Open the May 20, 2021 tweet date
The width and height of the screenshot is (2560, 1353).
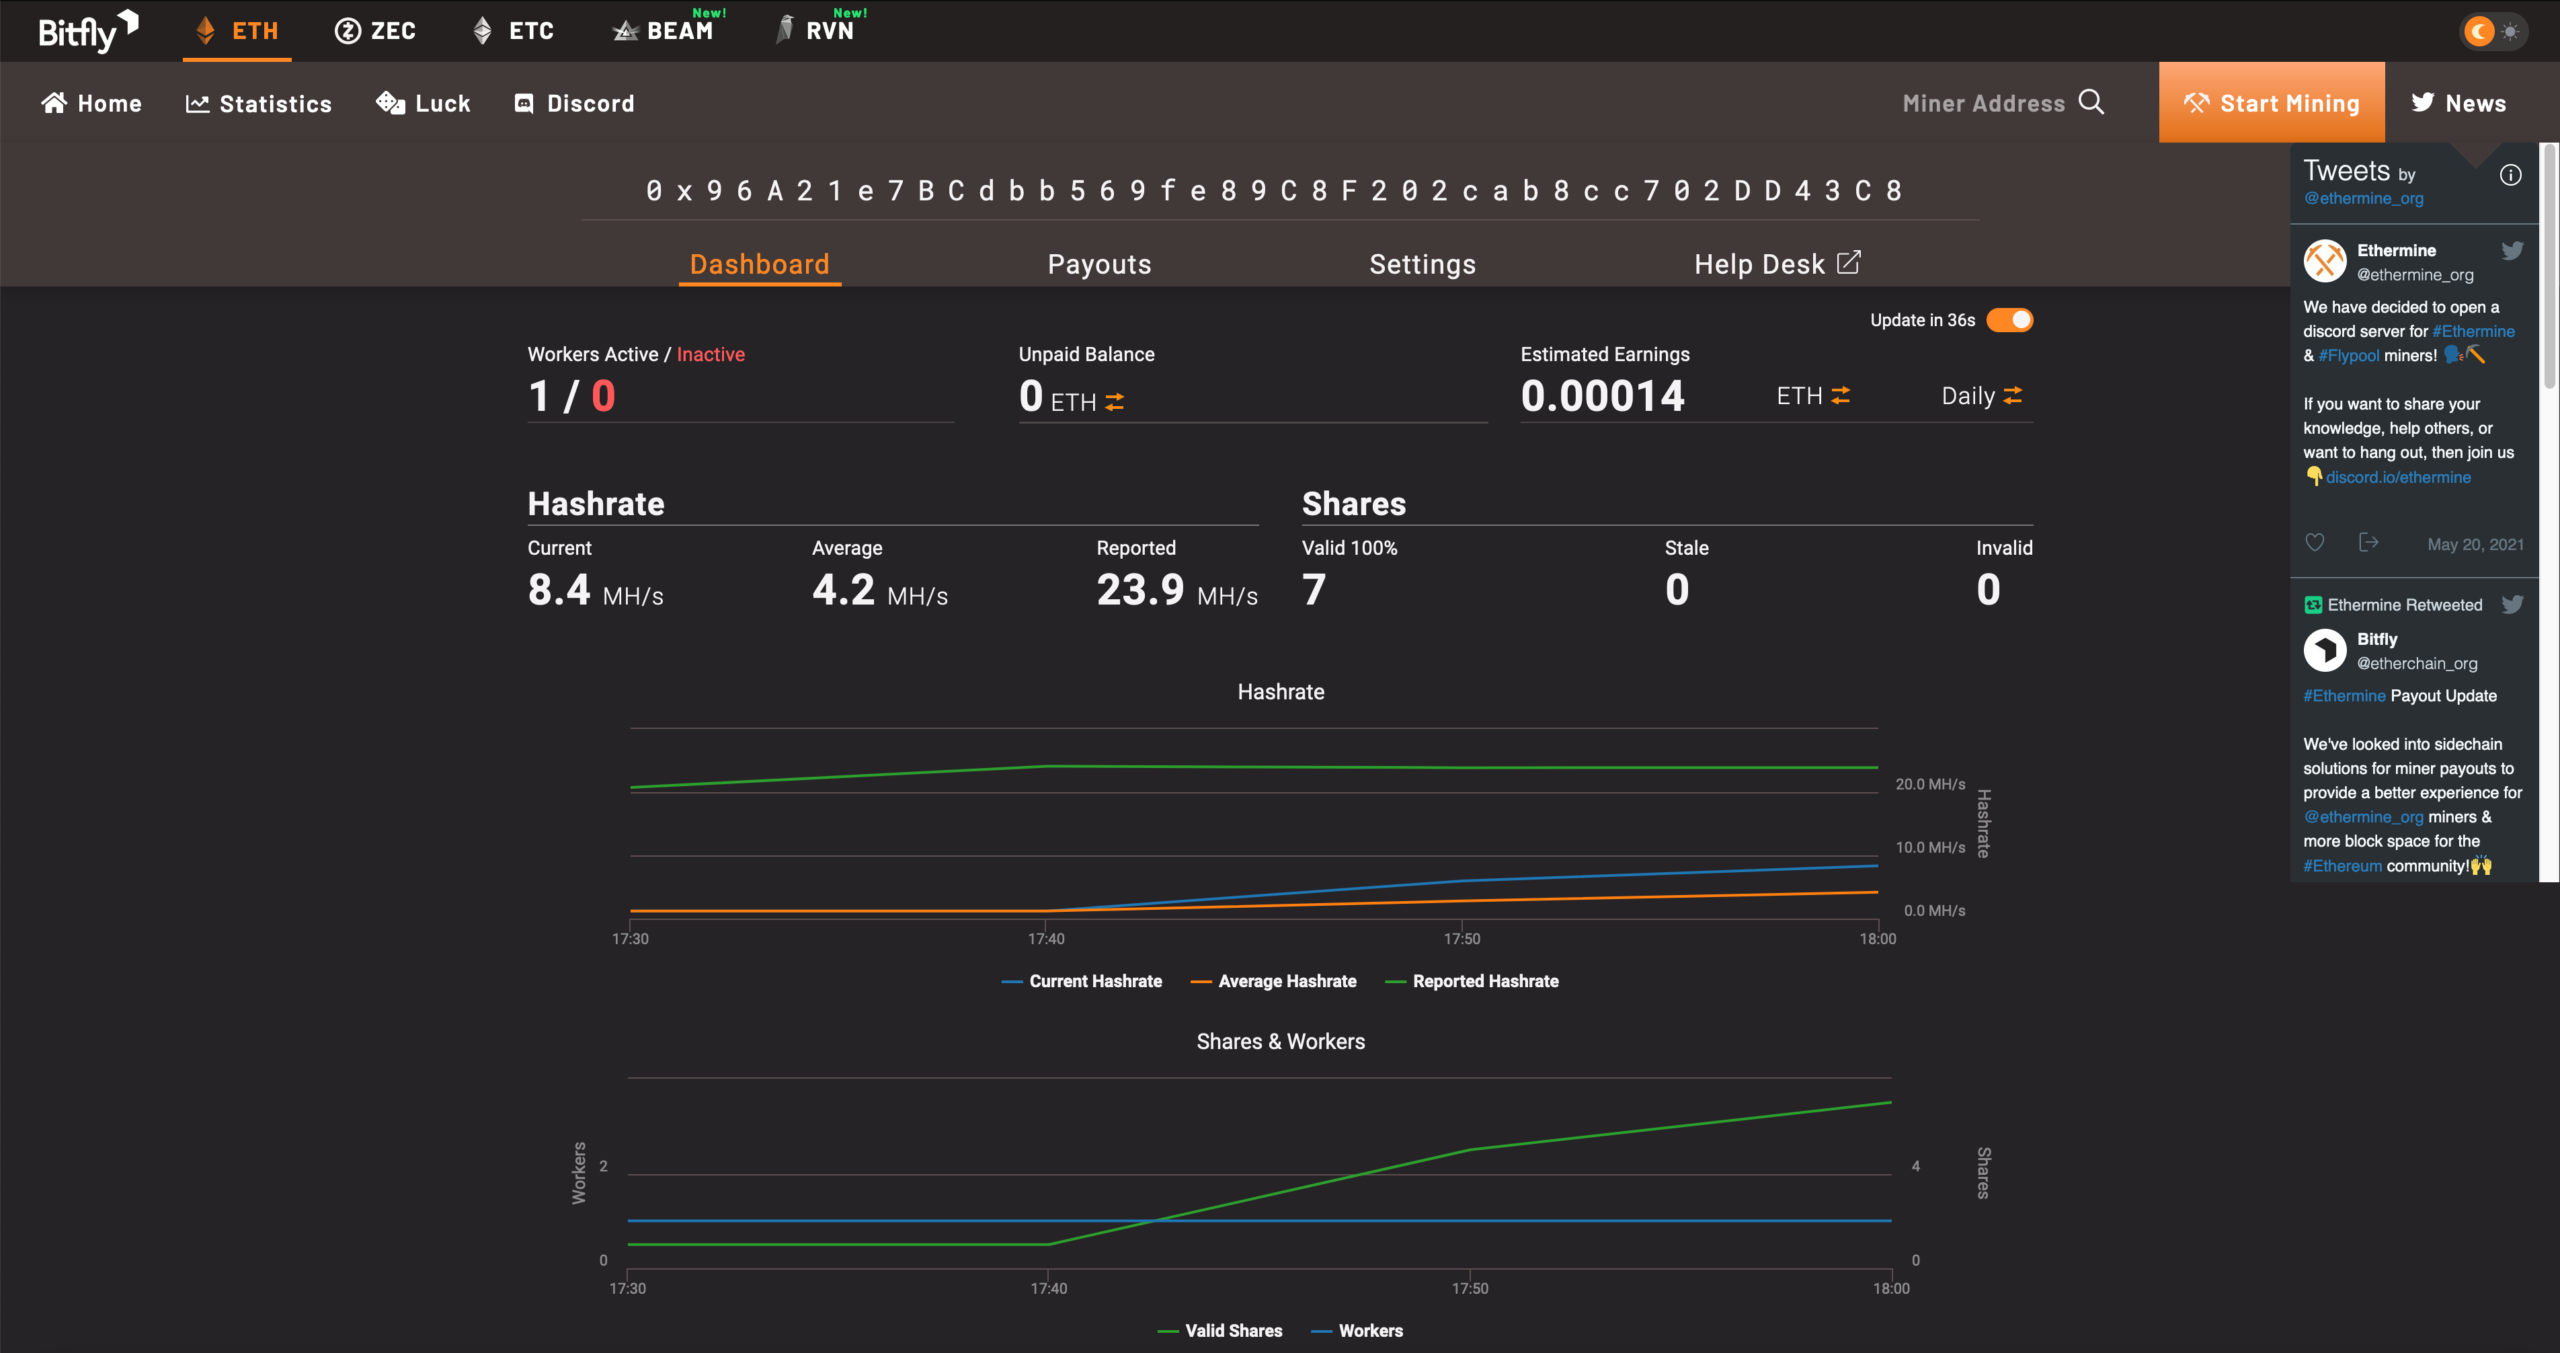click(x=2475, y=544)
